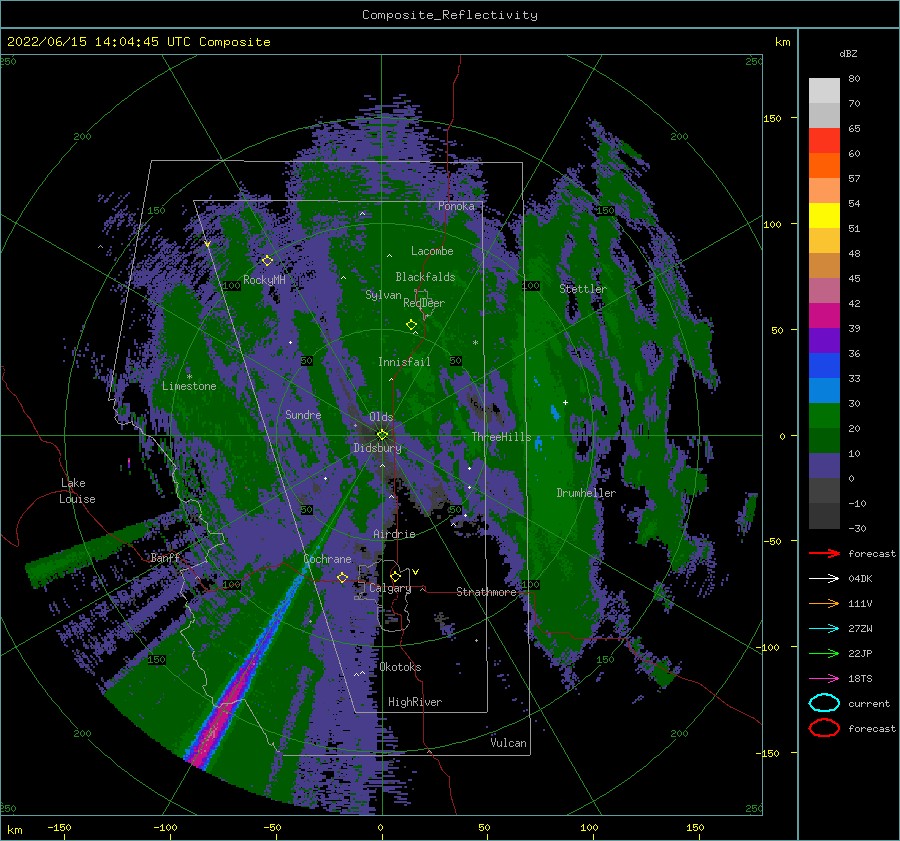The image size is (900, 841).
Task: Click the Airdrie label
Action: click(x=394, y=534)
